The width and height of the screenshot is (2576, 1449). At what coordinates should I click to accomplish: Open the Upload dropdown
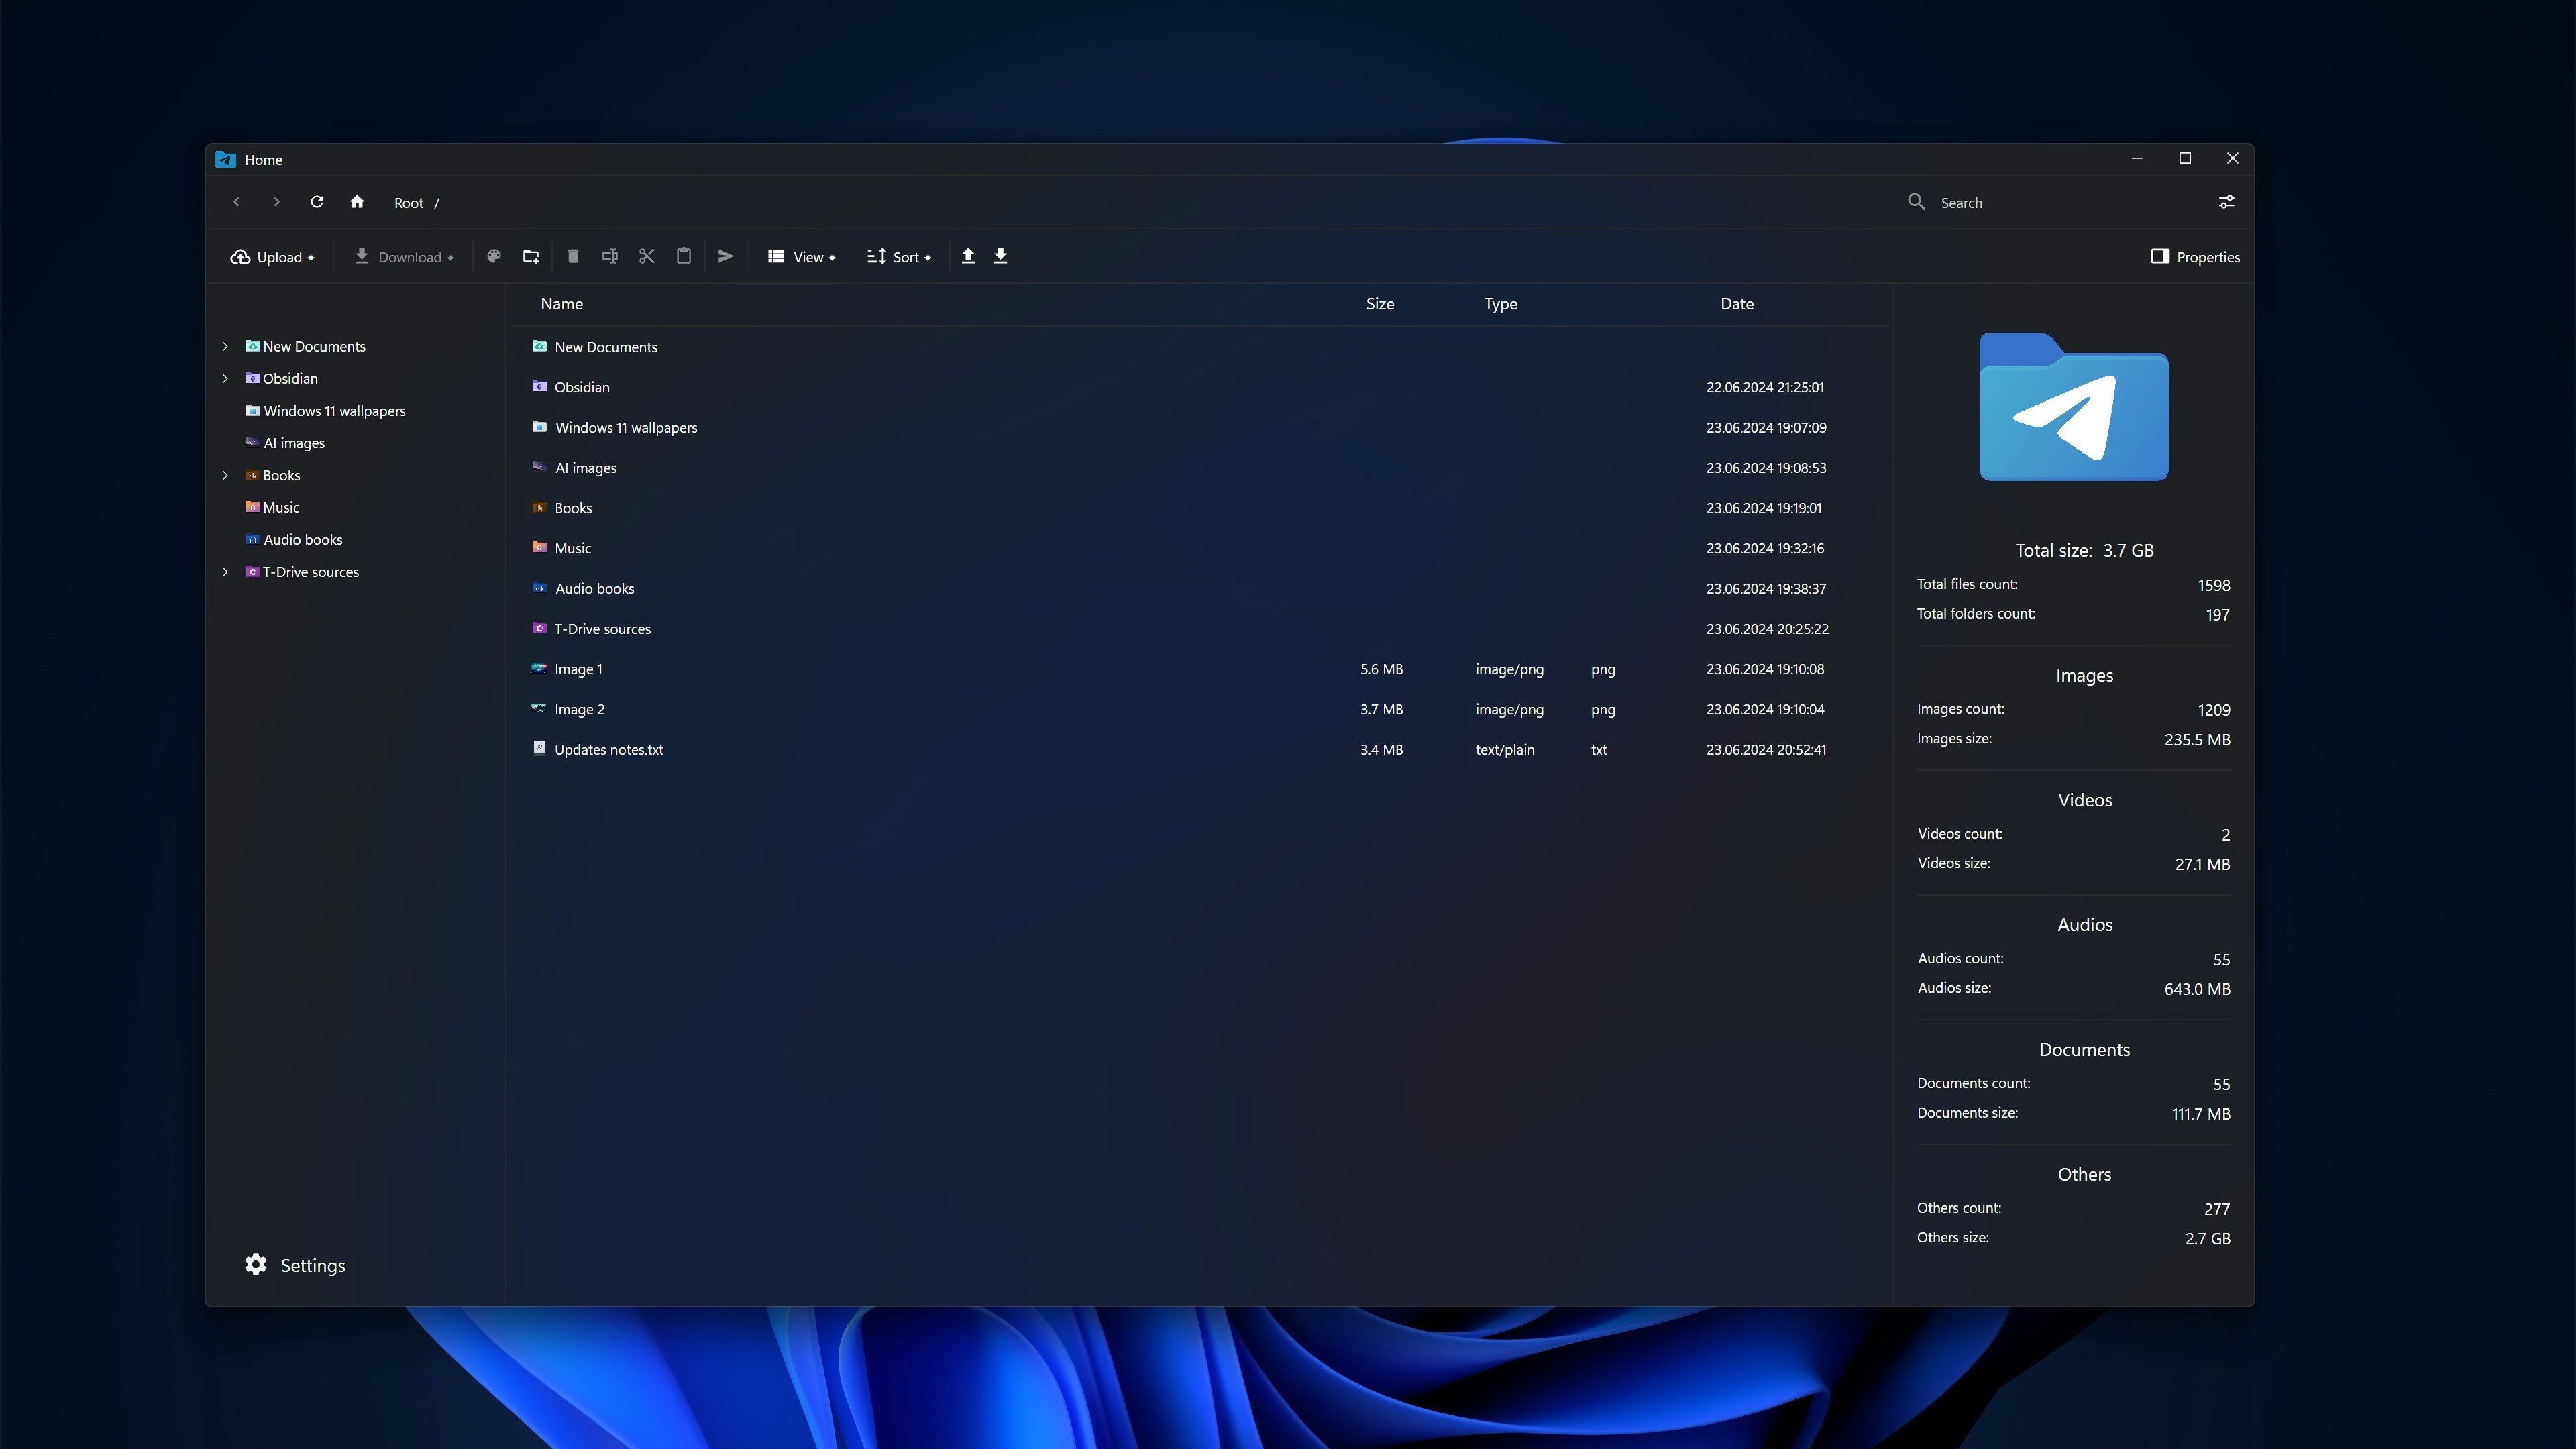[x=272, y=257]
